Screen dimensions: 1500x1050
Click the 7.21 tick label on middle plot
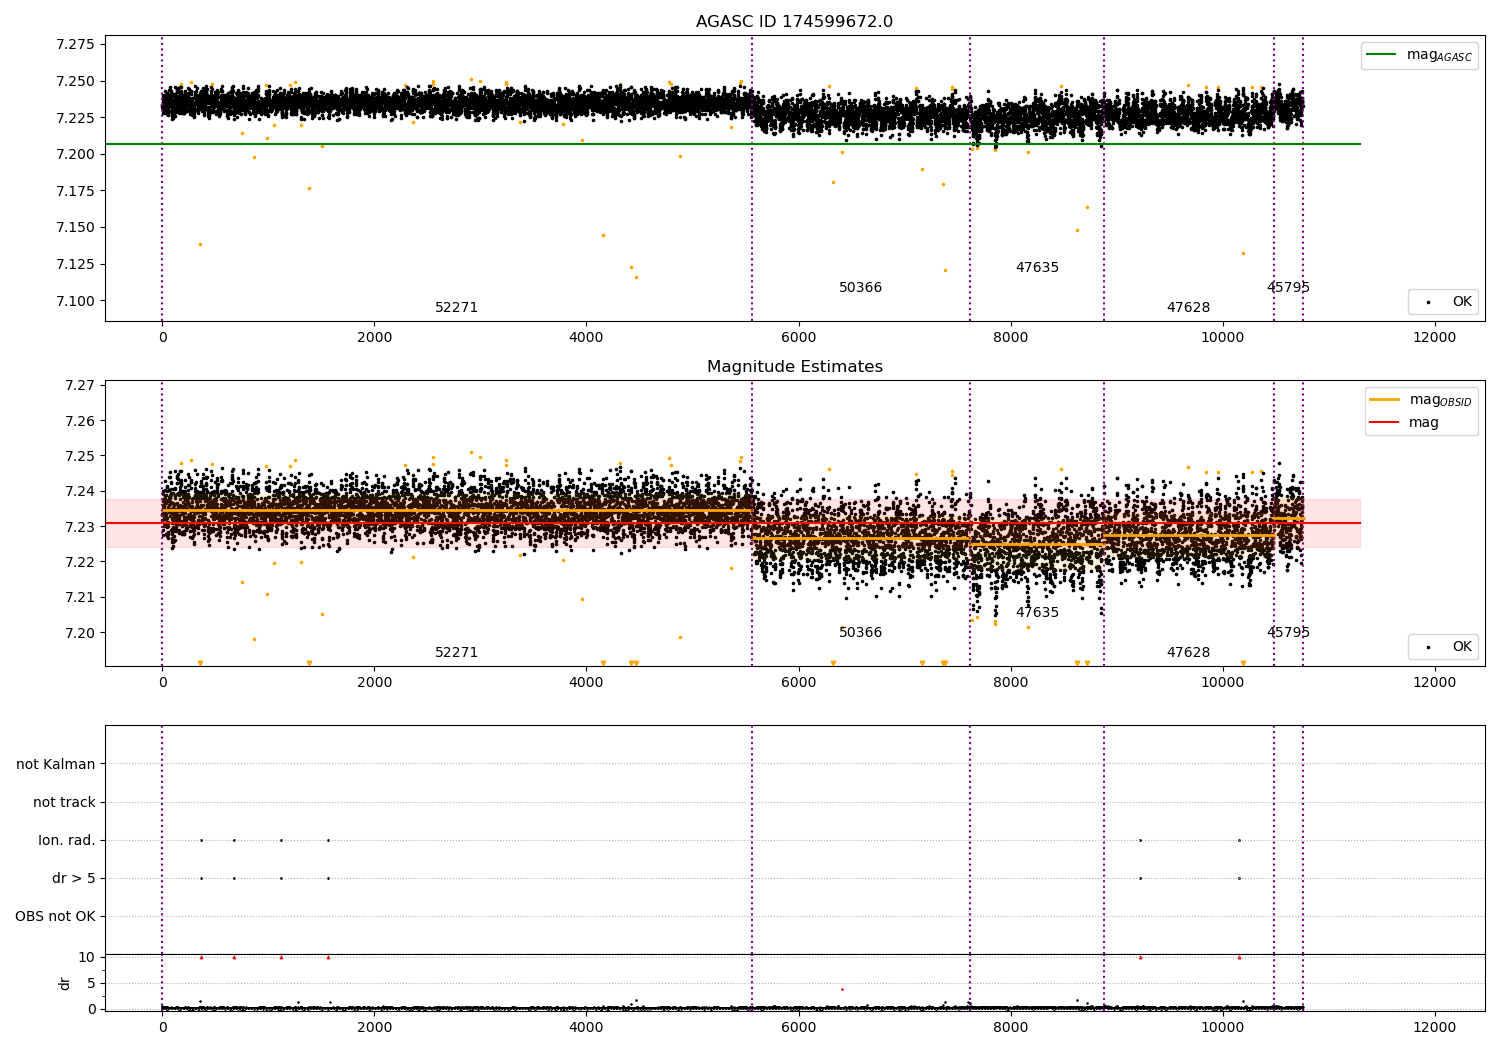click(x=79, y=597)
